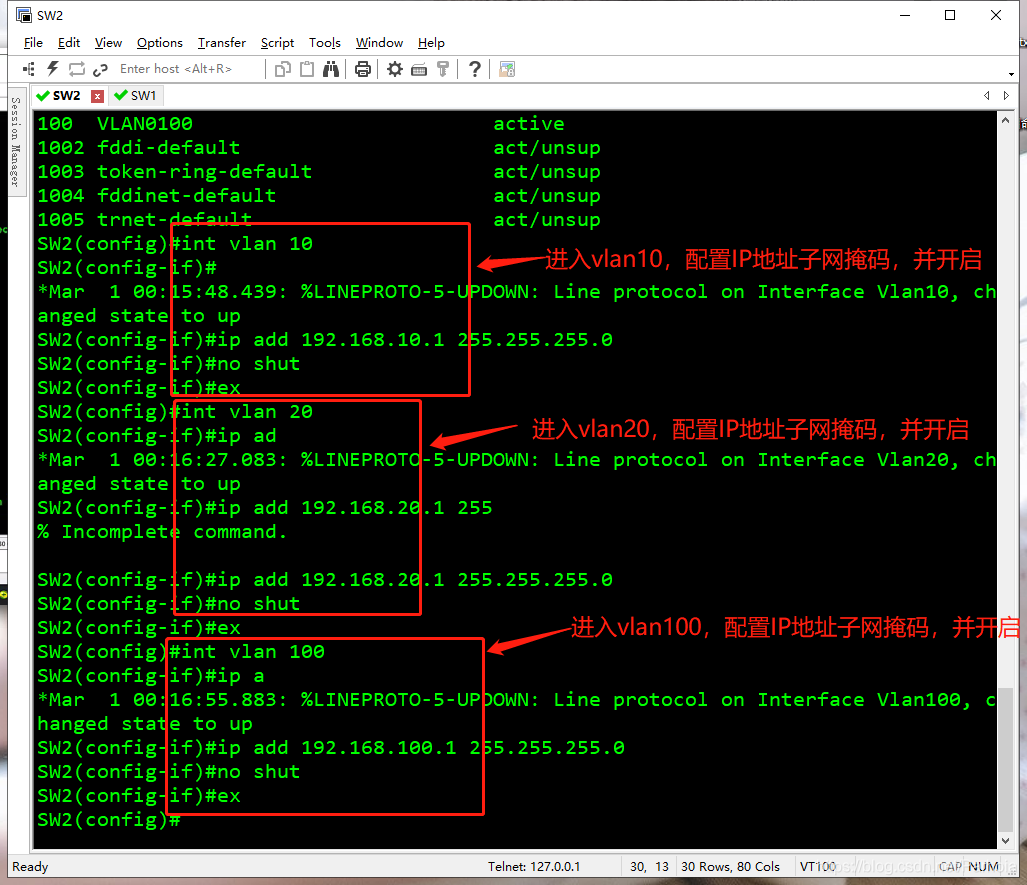Open the vertical Session Manager side tab
The height and width of the screenshot is (885, 1027).
16,141
